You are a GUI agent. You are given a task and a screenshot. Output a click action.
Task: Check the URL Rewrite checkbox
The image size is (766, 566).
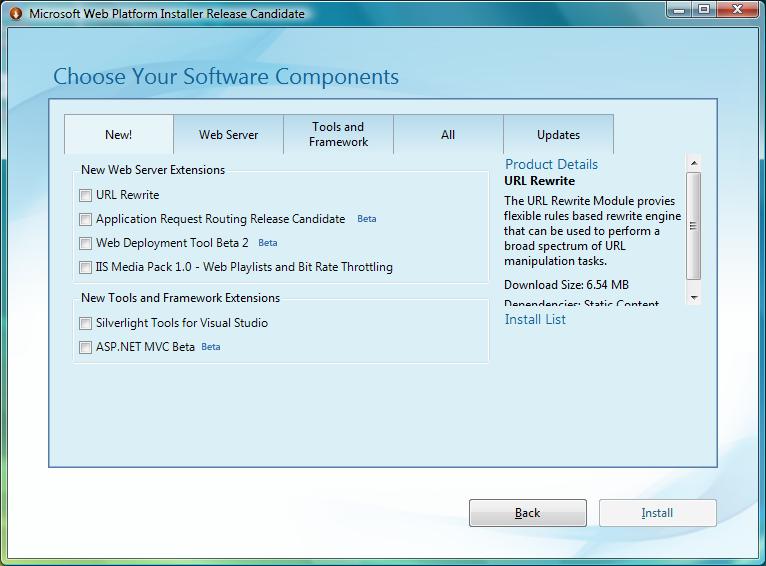point(85,195)
